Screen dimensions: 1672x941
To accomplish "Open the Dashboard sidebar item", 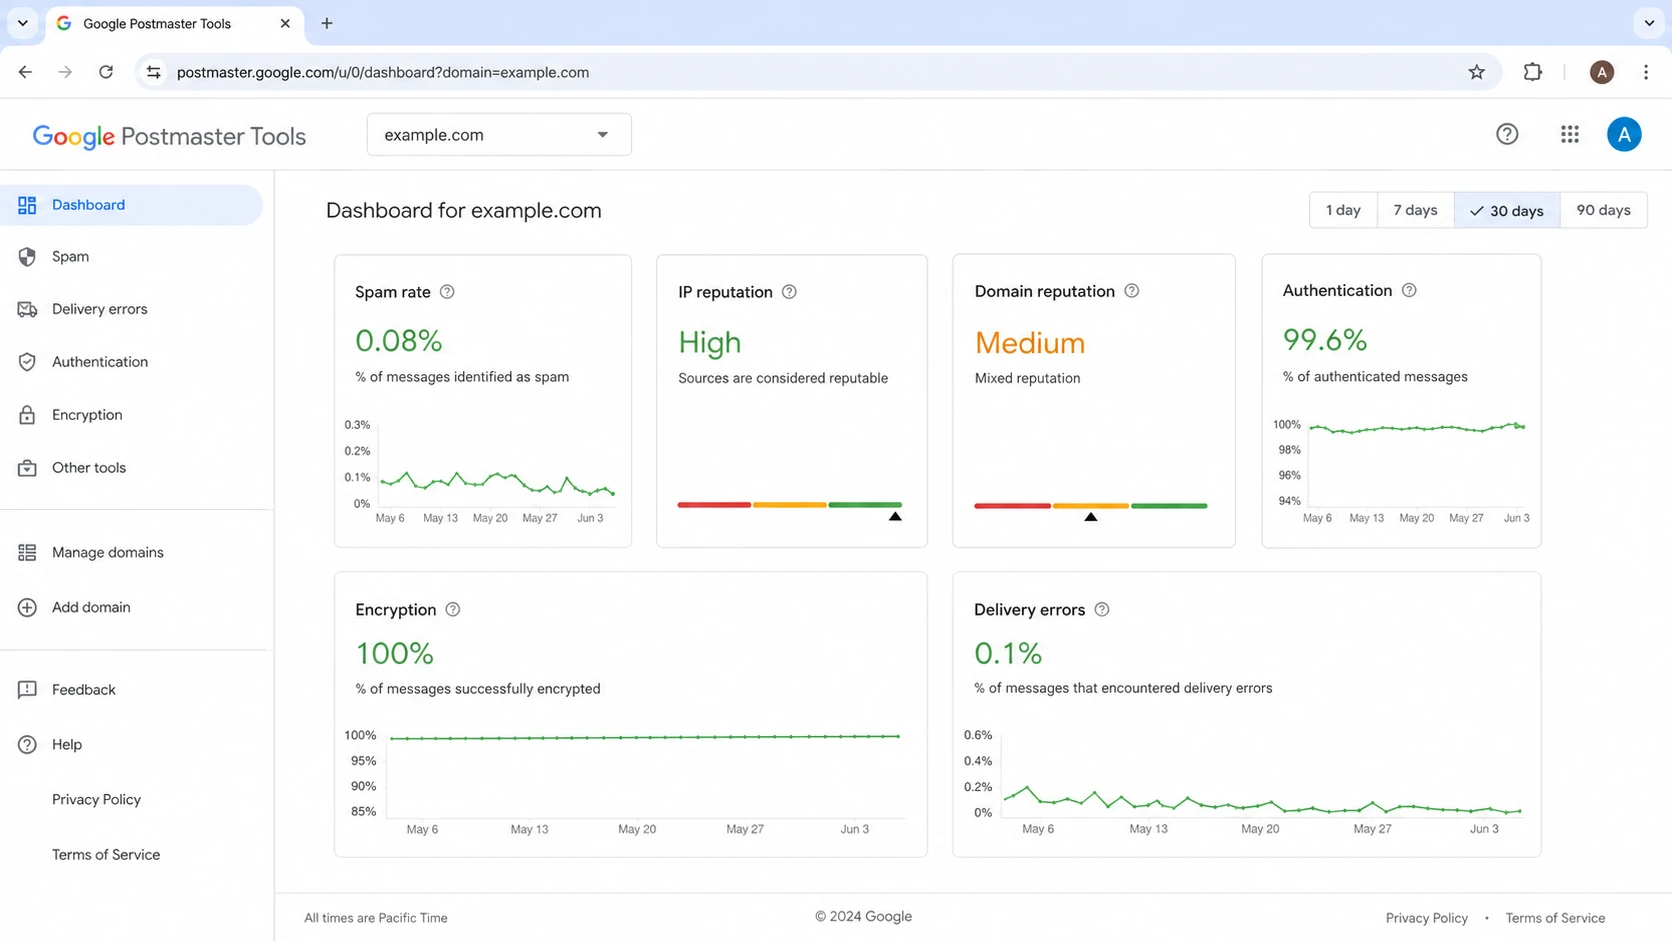I will coord(131,205).
